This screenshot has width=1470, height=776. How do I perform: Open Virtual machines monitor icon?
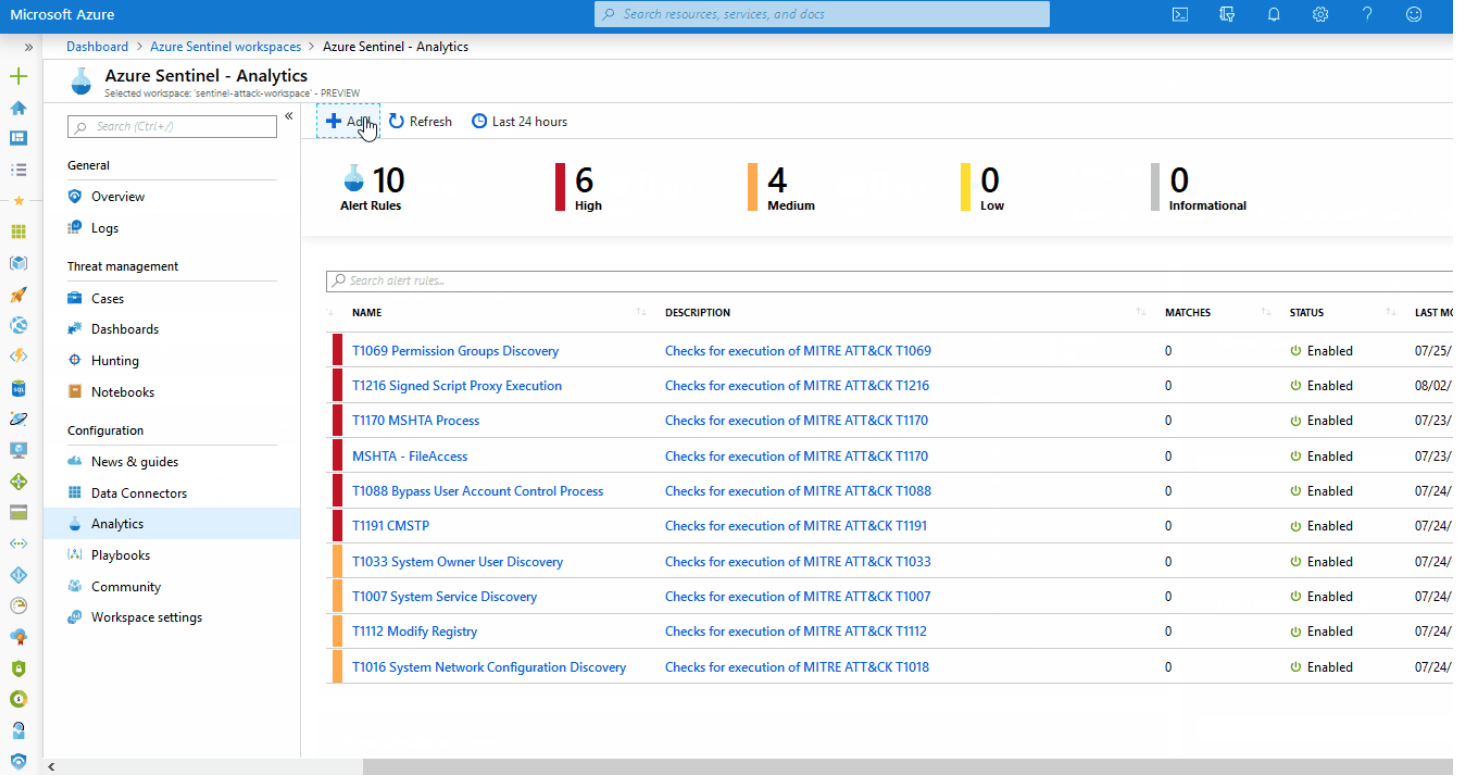[18, 450]
